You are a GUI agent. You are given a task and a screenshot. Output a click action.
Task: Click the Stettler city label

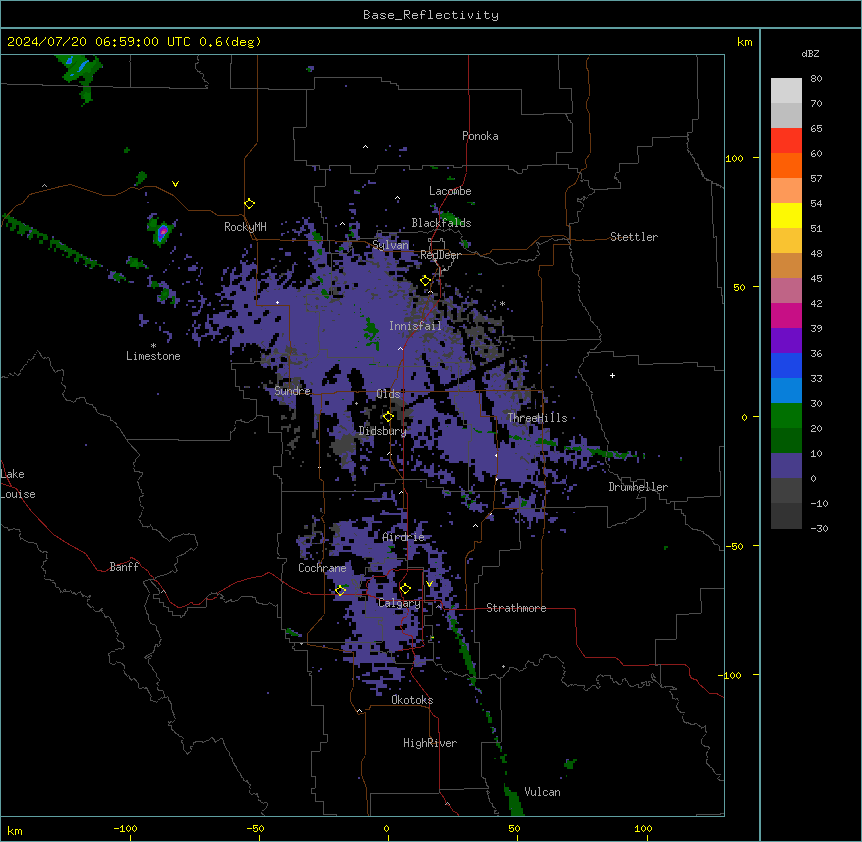click(x=634, y=237)
